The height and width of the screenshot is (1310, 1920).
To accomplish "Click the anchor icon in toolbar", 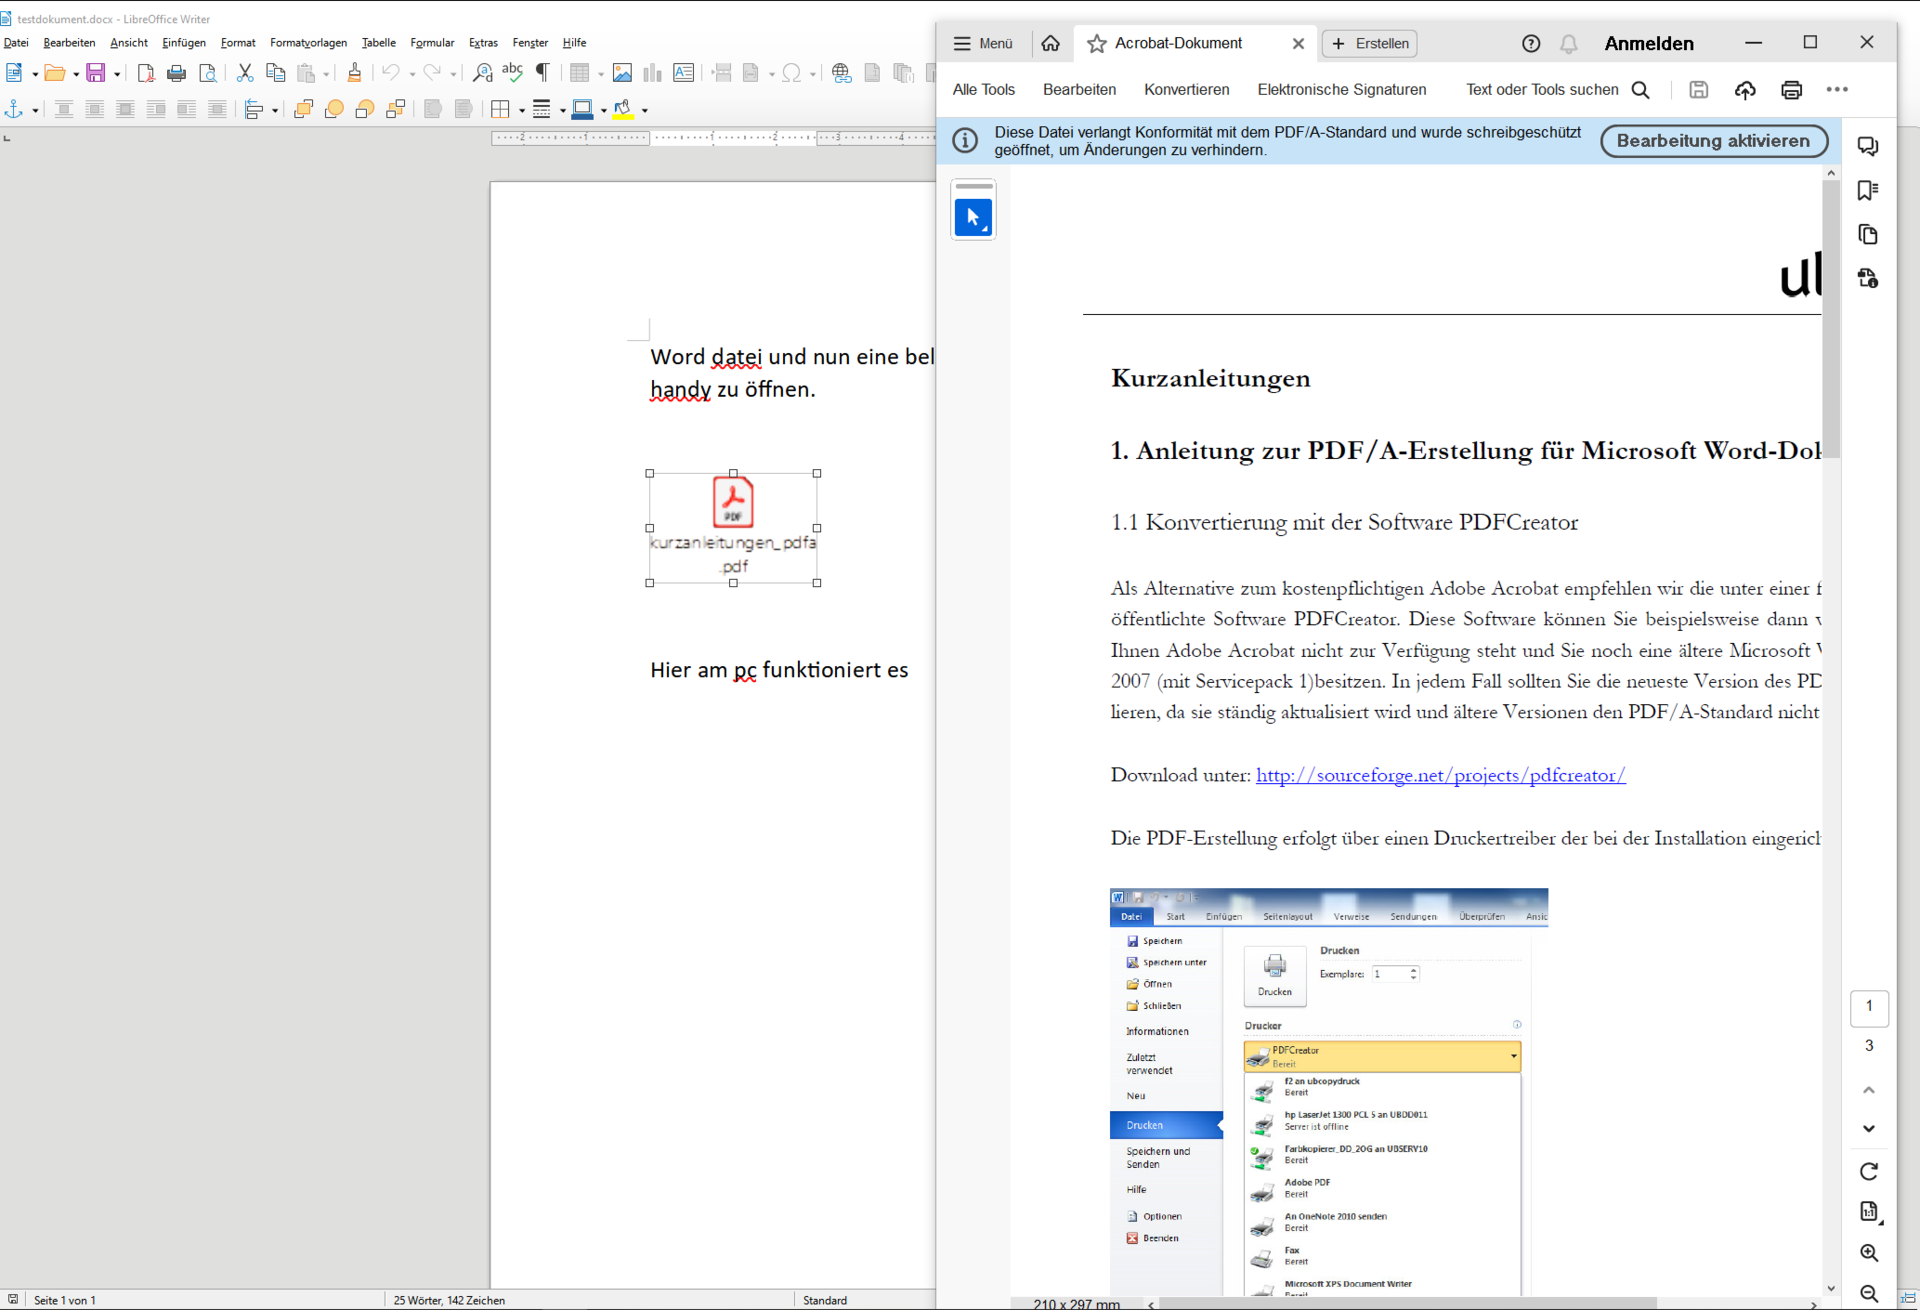I will [14, 109].
